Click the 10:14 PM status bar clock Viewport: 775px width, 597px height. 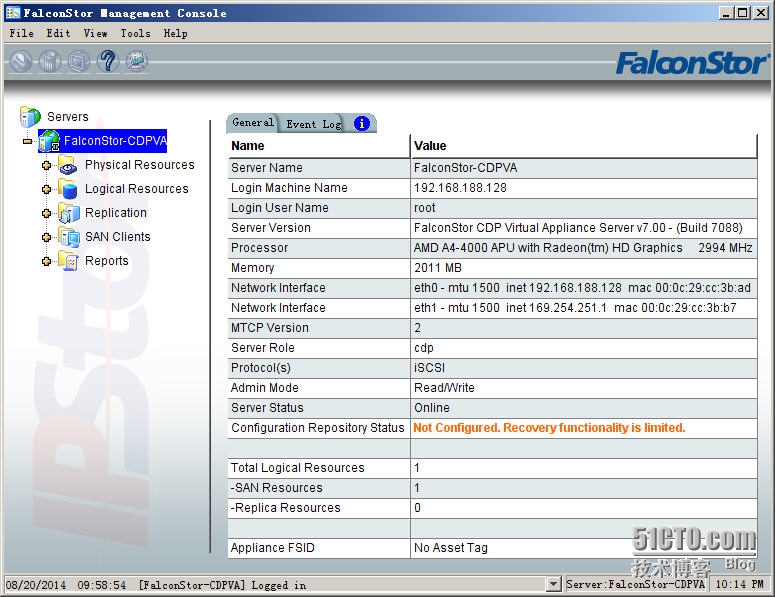(739, 584)
